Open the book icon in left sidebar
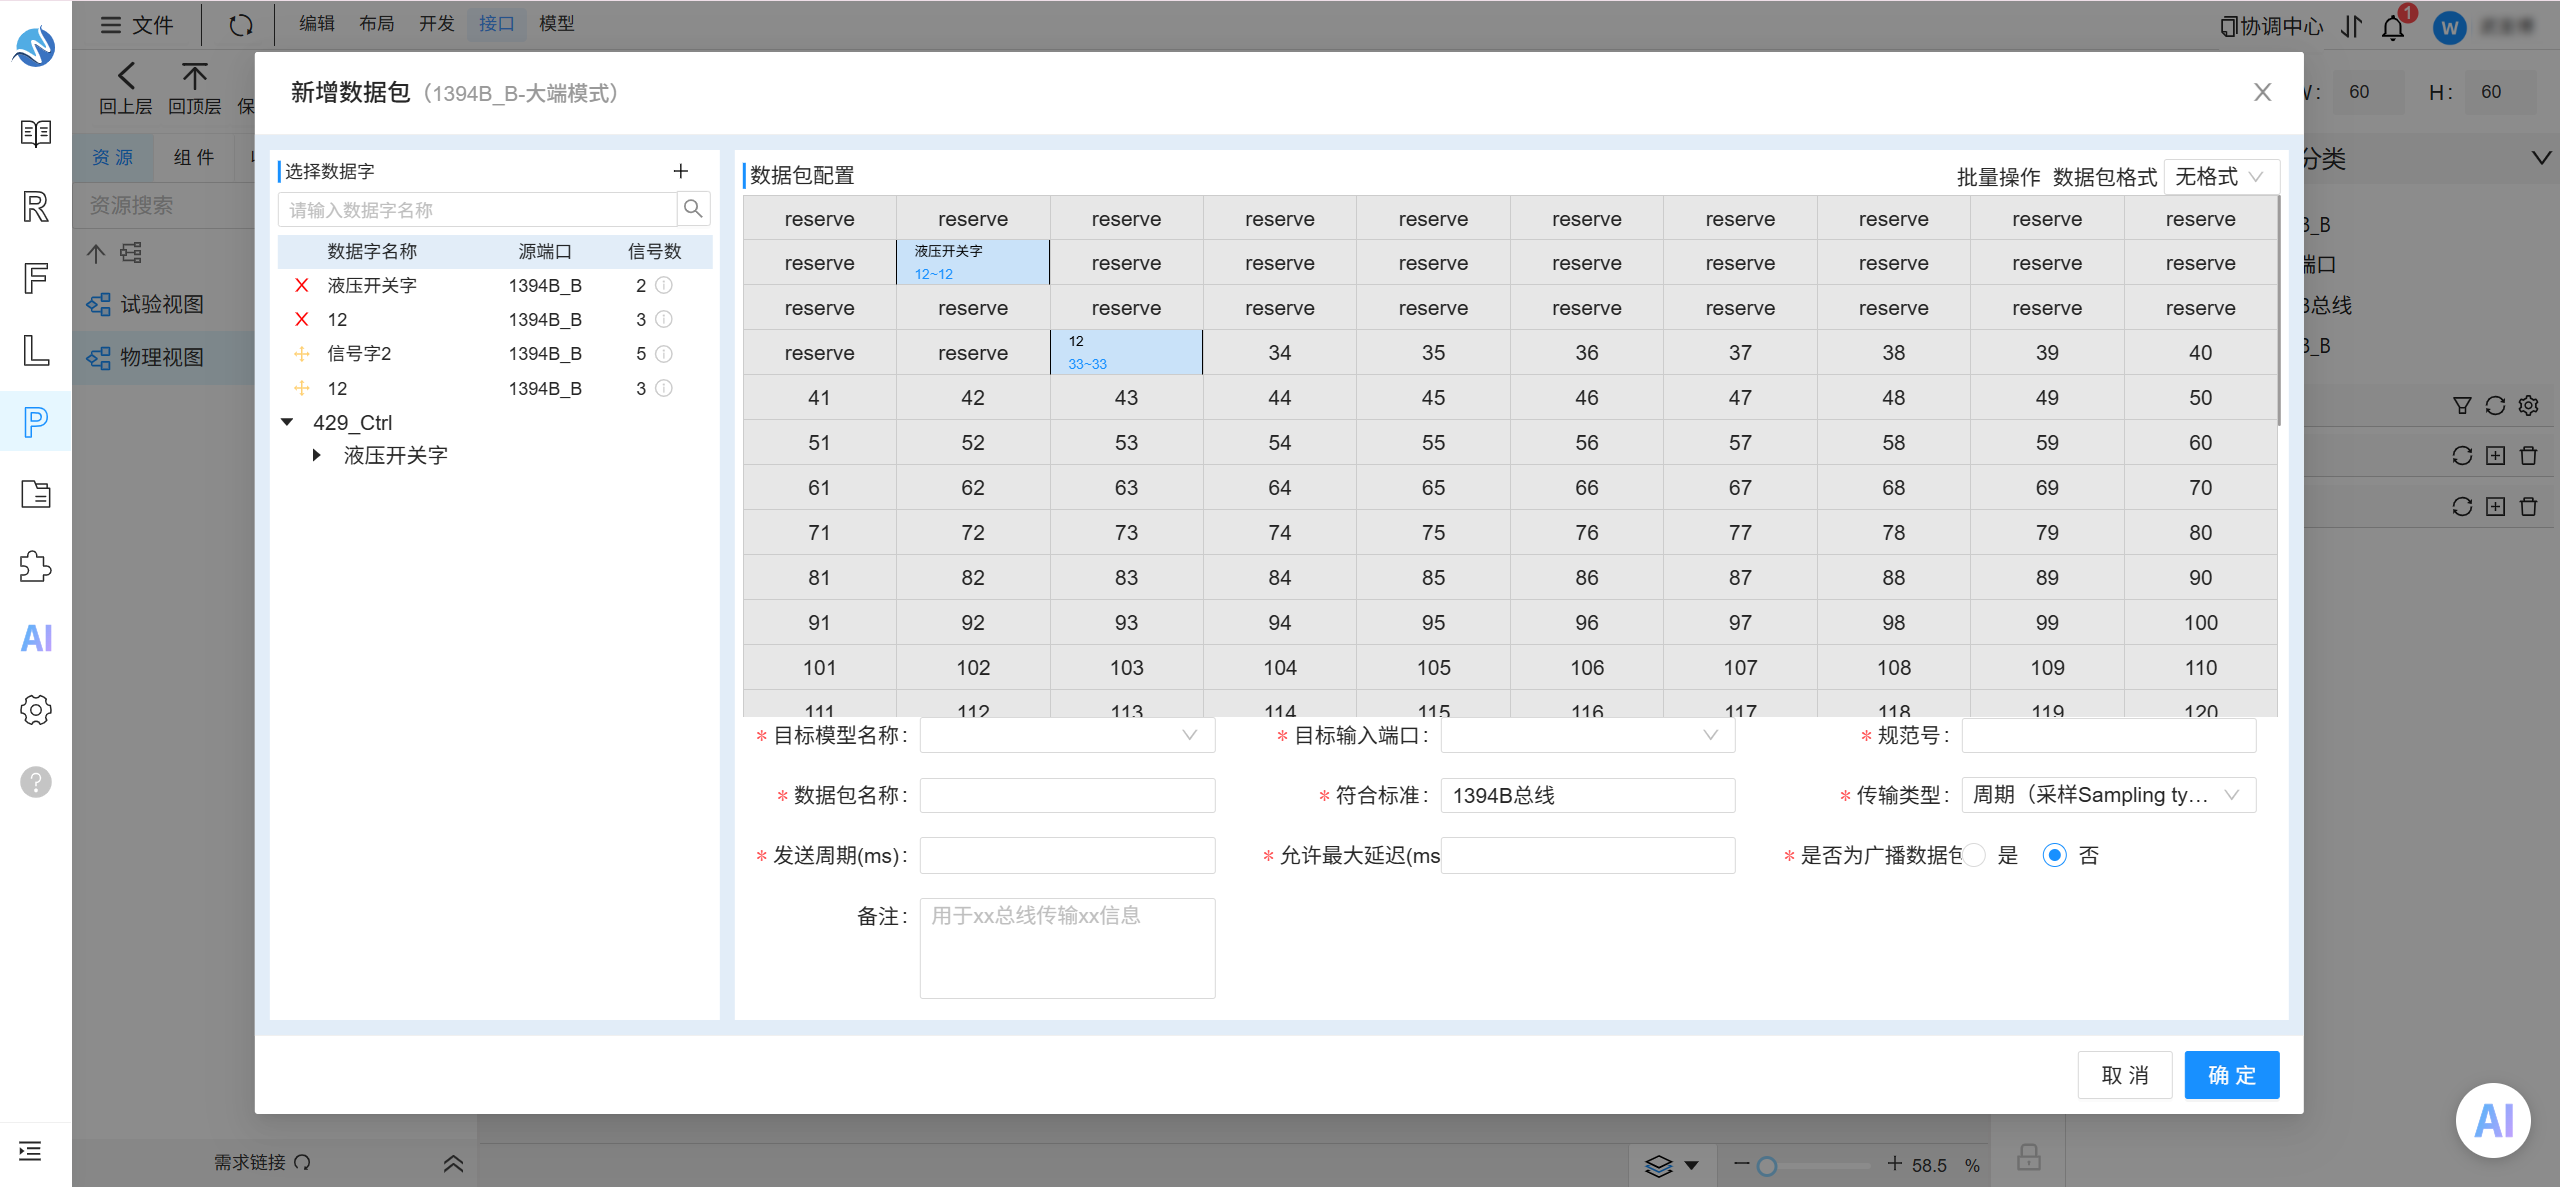The height and width of the screenshot is (1187, 2560). (36, 133)
